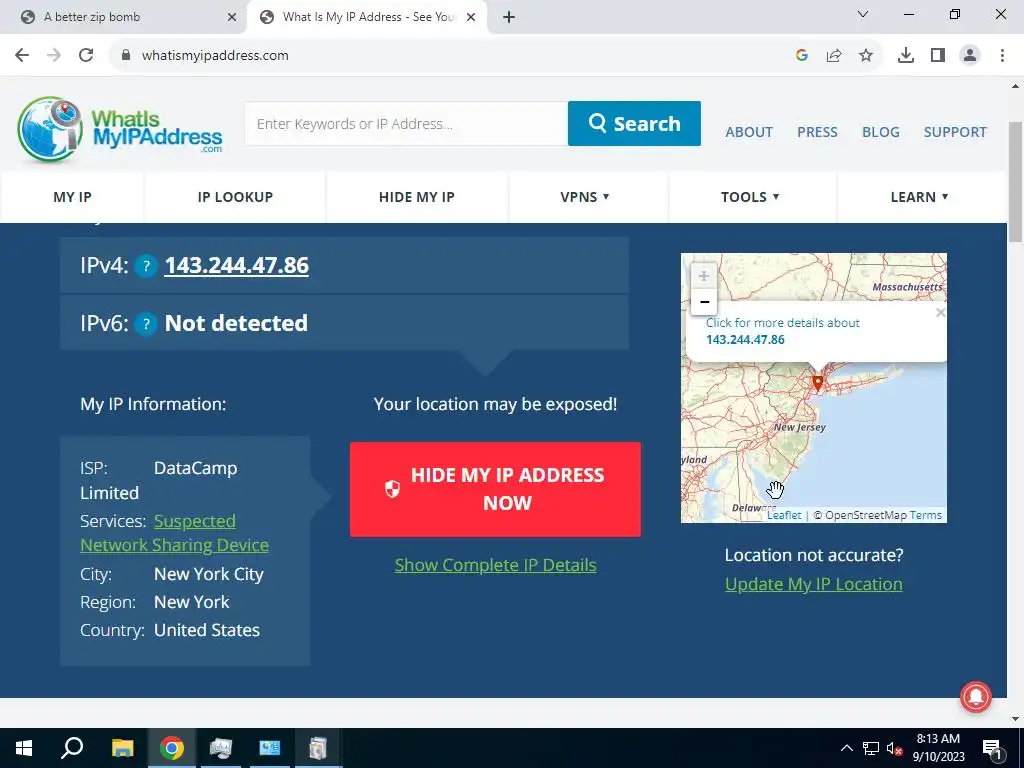1024x768 pixels.
Task: Zoom out the map with minus button
Action: coord(704,302)
